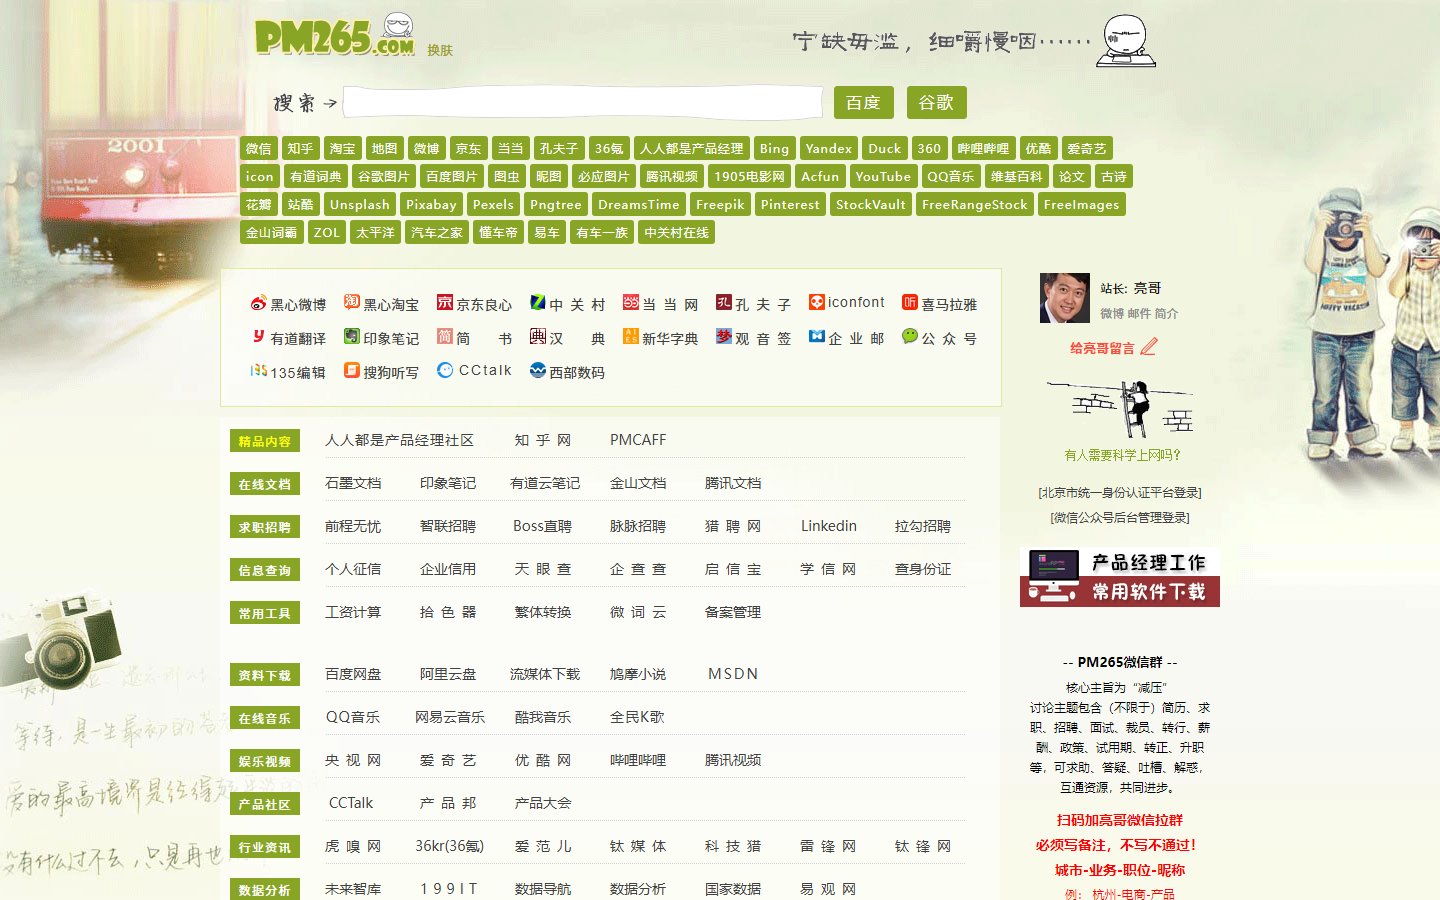
Task: Click the pencil icon beside 给亮哥留言
Action: pos(1149,347)
